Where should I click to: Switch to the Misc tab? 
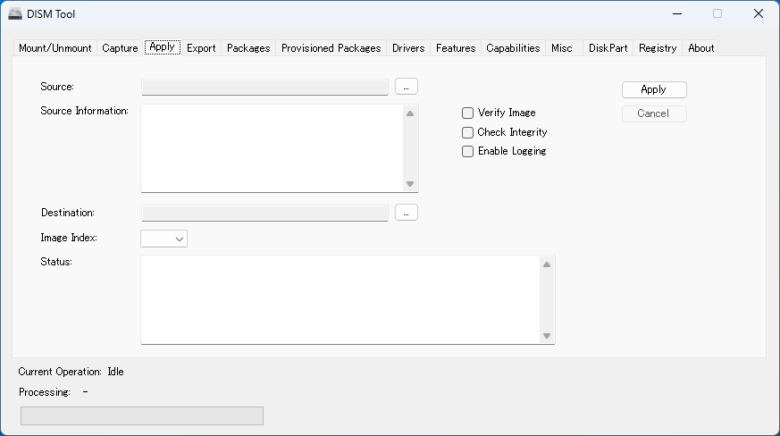click(562, 48)
